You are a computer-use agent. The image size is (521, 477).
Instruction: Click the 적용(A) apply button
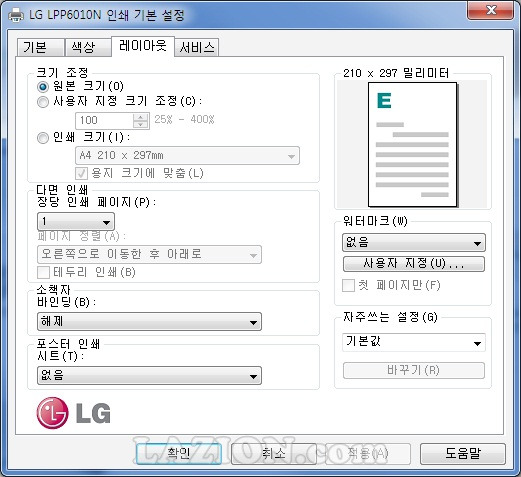click(368, 454)
